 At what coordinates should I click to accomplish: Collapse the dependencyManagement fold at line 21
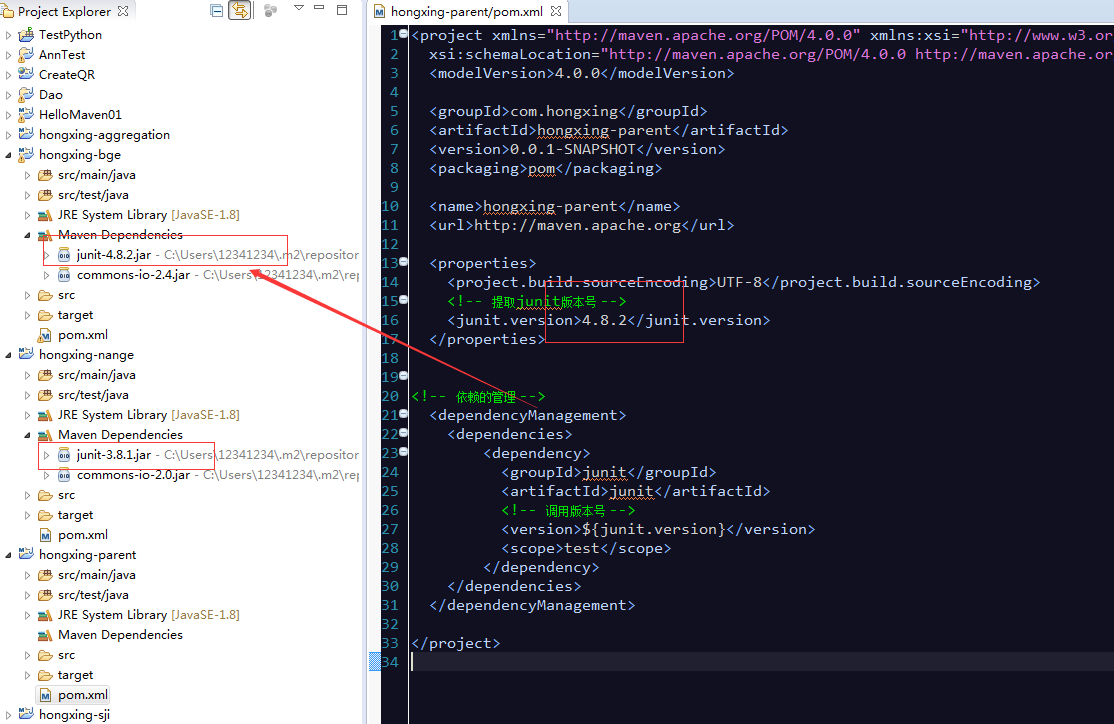coord(404,414)
